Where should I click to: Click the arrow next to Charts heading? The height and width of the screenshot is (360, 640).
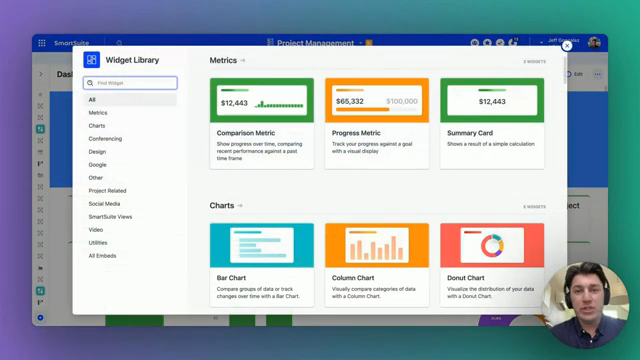[240, 206]
